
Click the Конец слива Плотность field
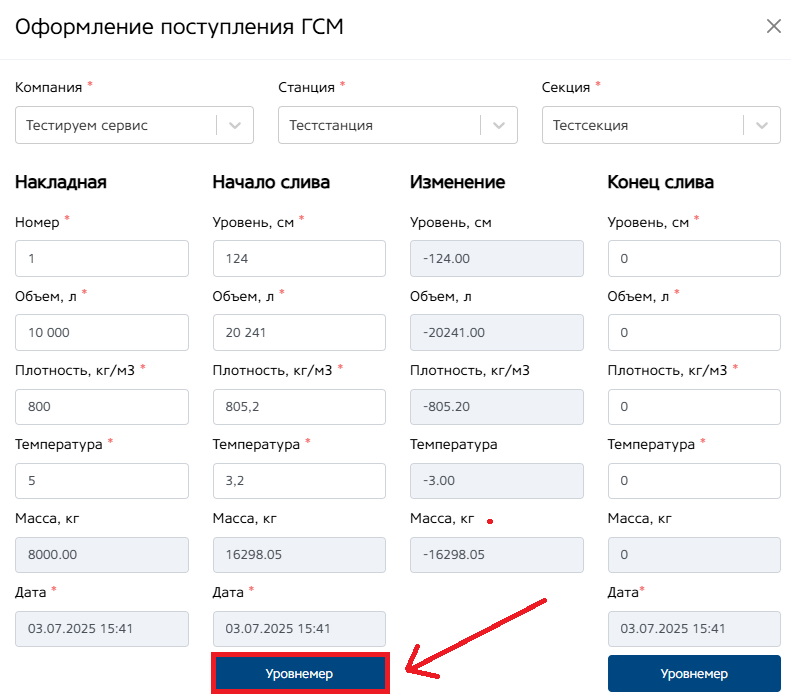(x=694, y=407)
